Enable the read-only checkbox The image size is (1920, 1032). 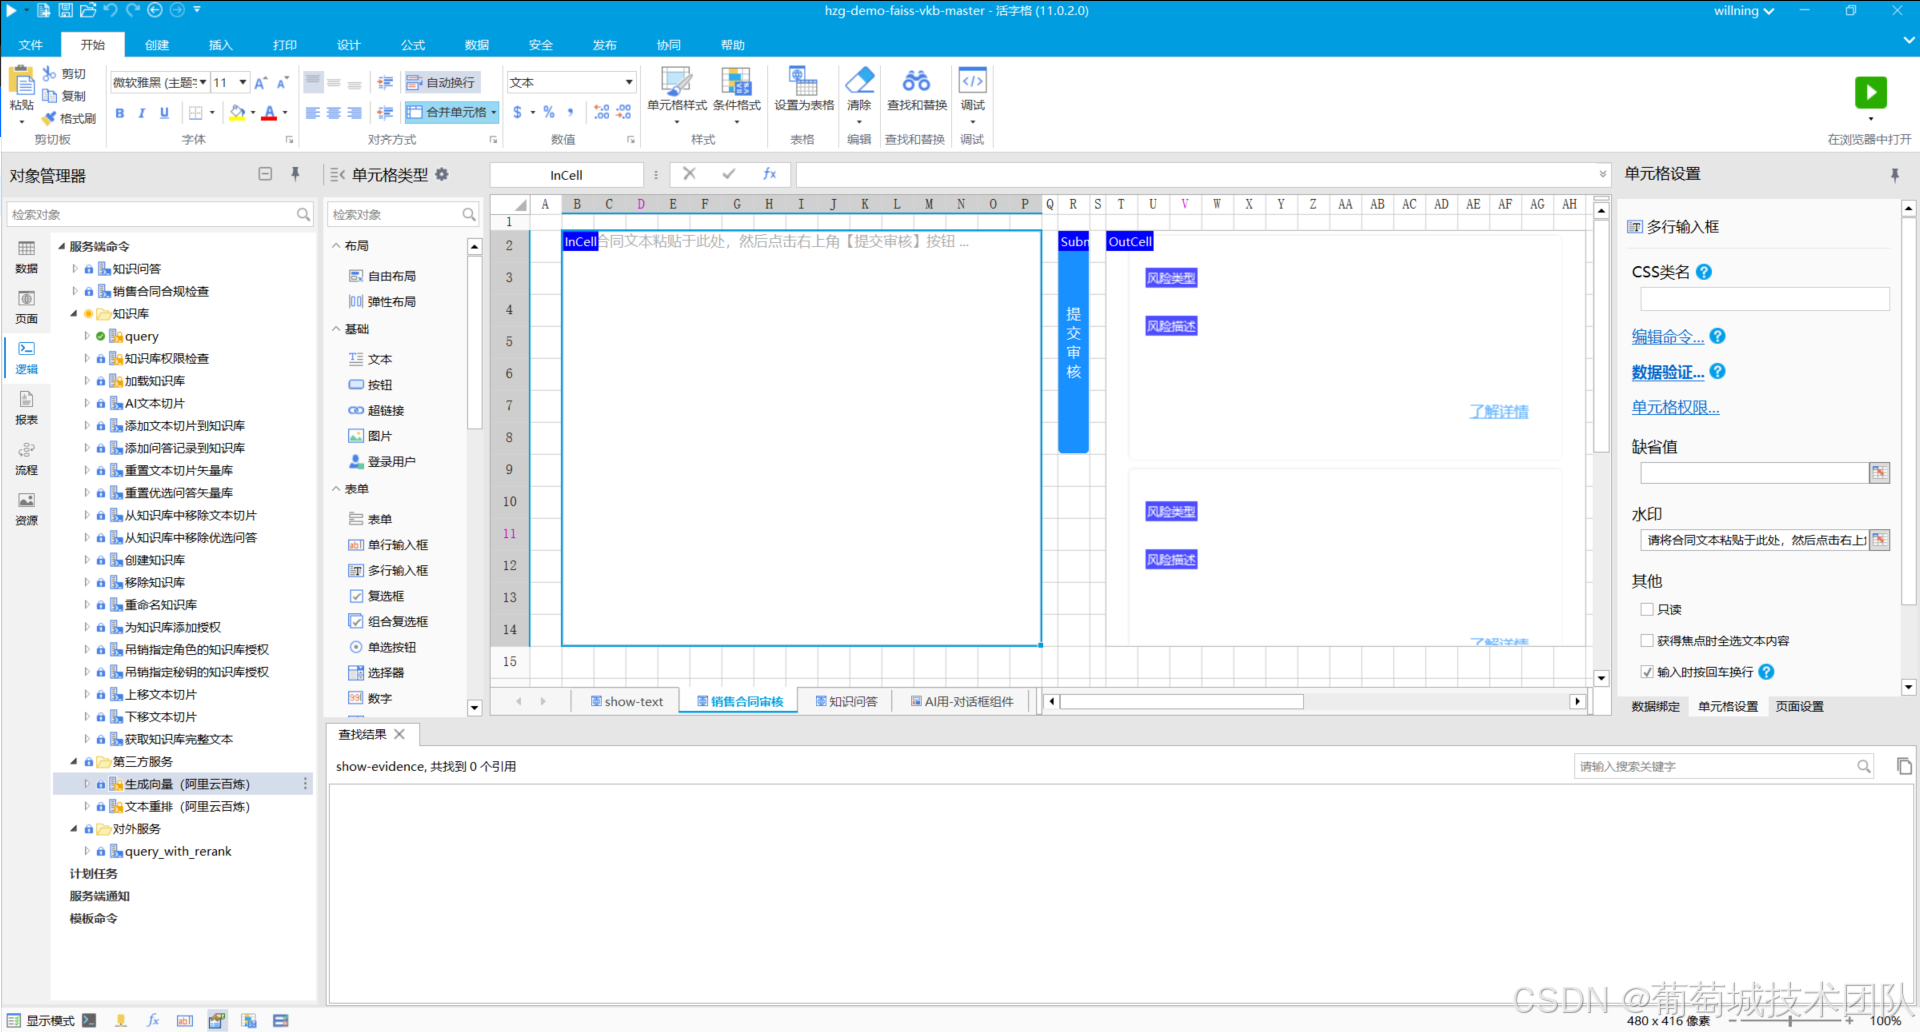1646,609
